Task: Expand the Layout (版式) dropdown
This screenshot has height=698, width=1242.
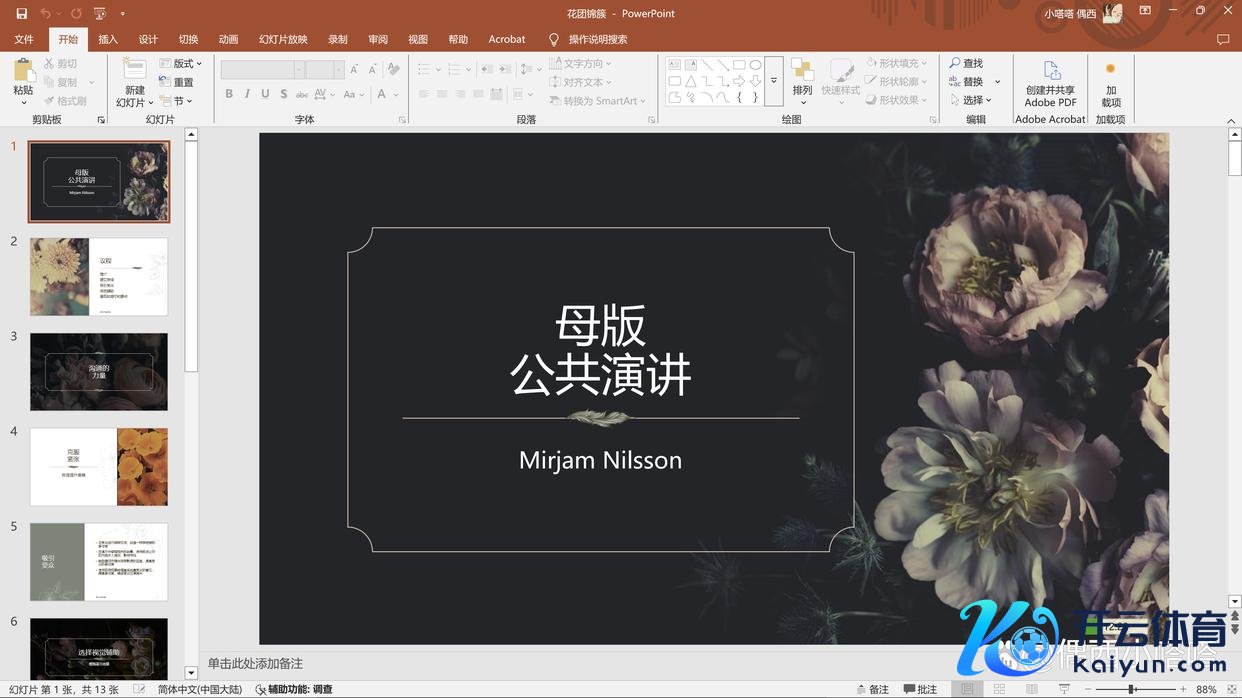Action: 181,63
